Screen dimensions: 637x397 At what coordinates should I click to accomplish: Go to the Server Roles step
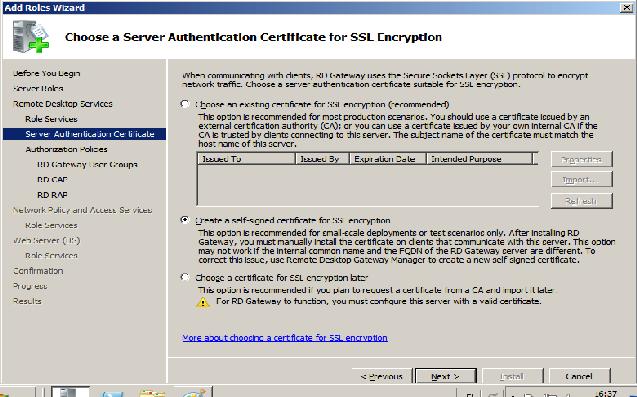pos(38,89)
